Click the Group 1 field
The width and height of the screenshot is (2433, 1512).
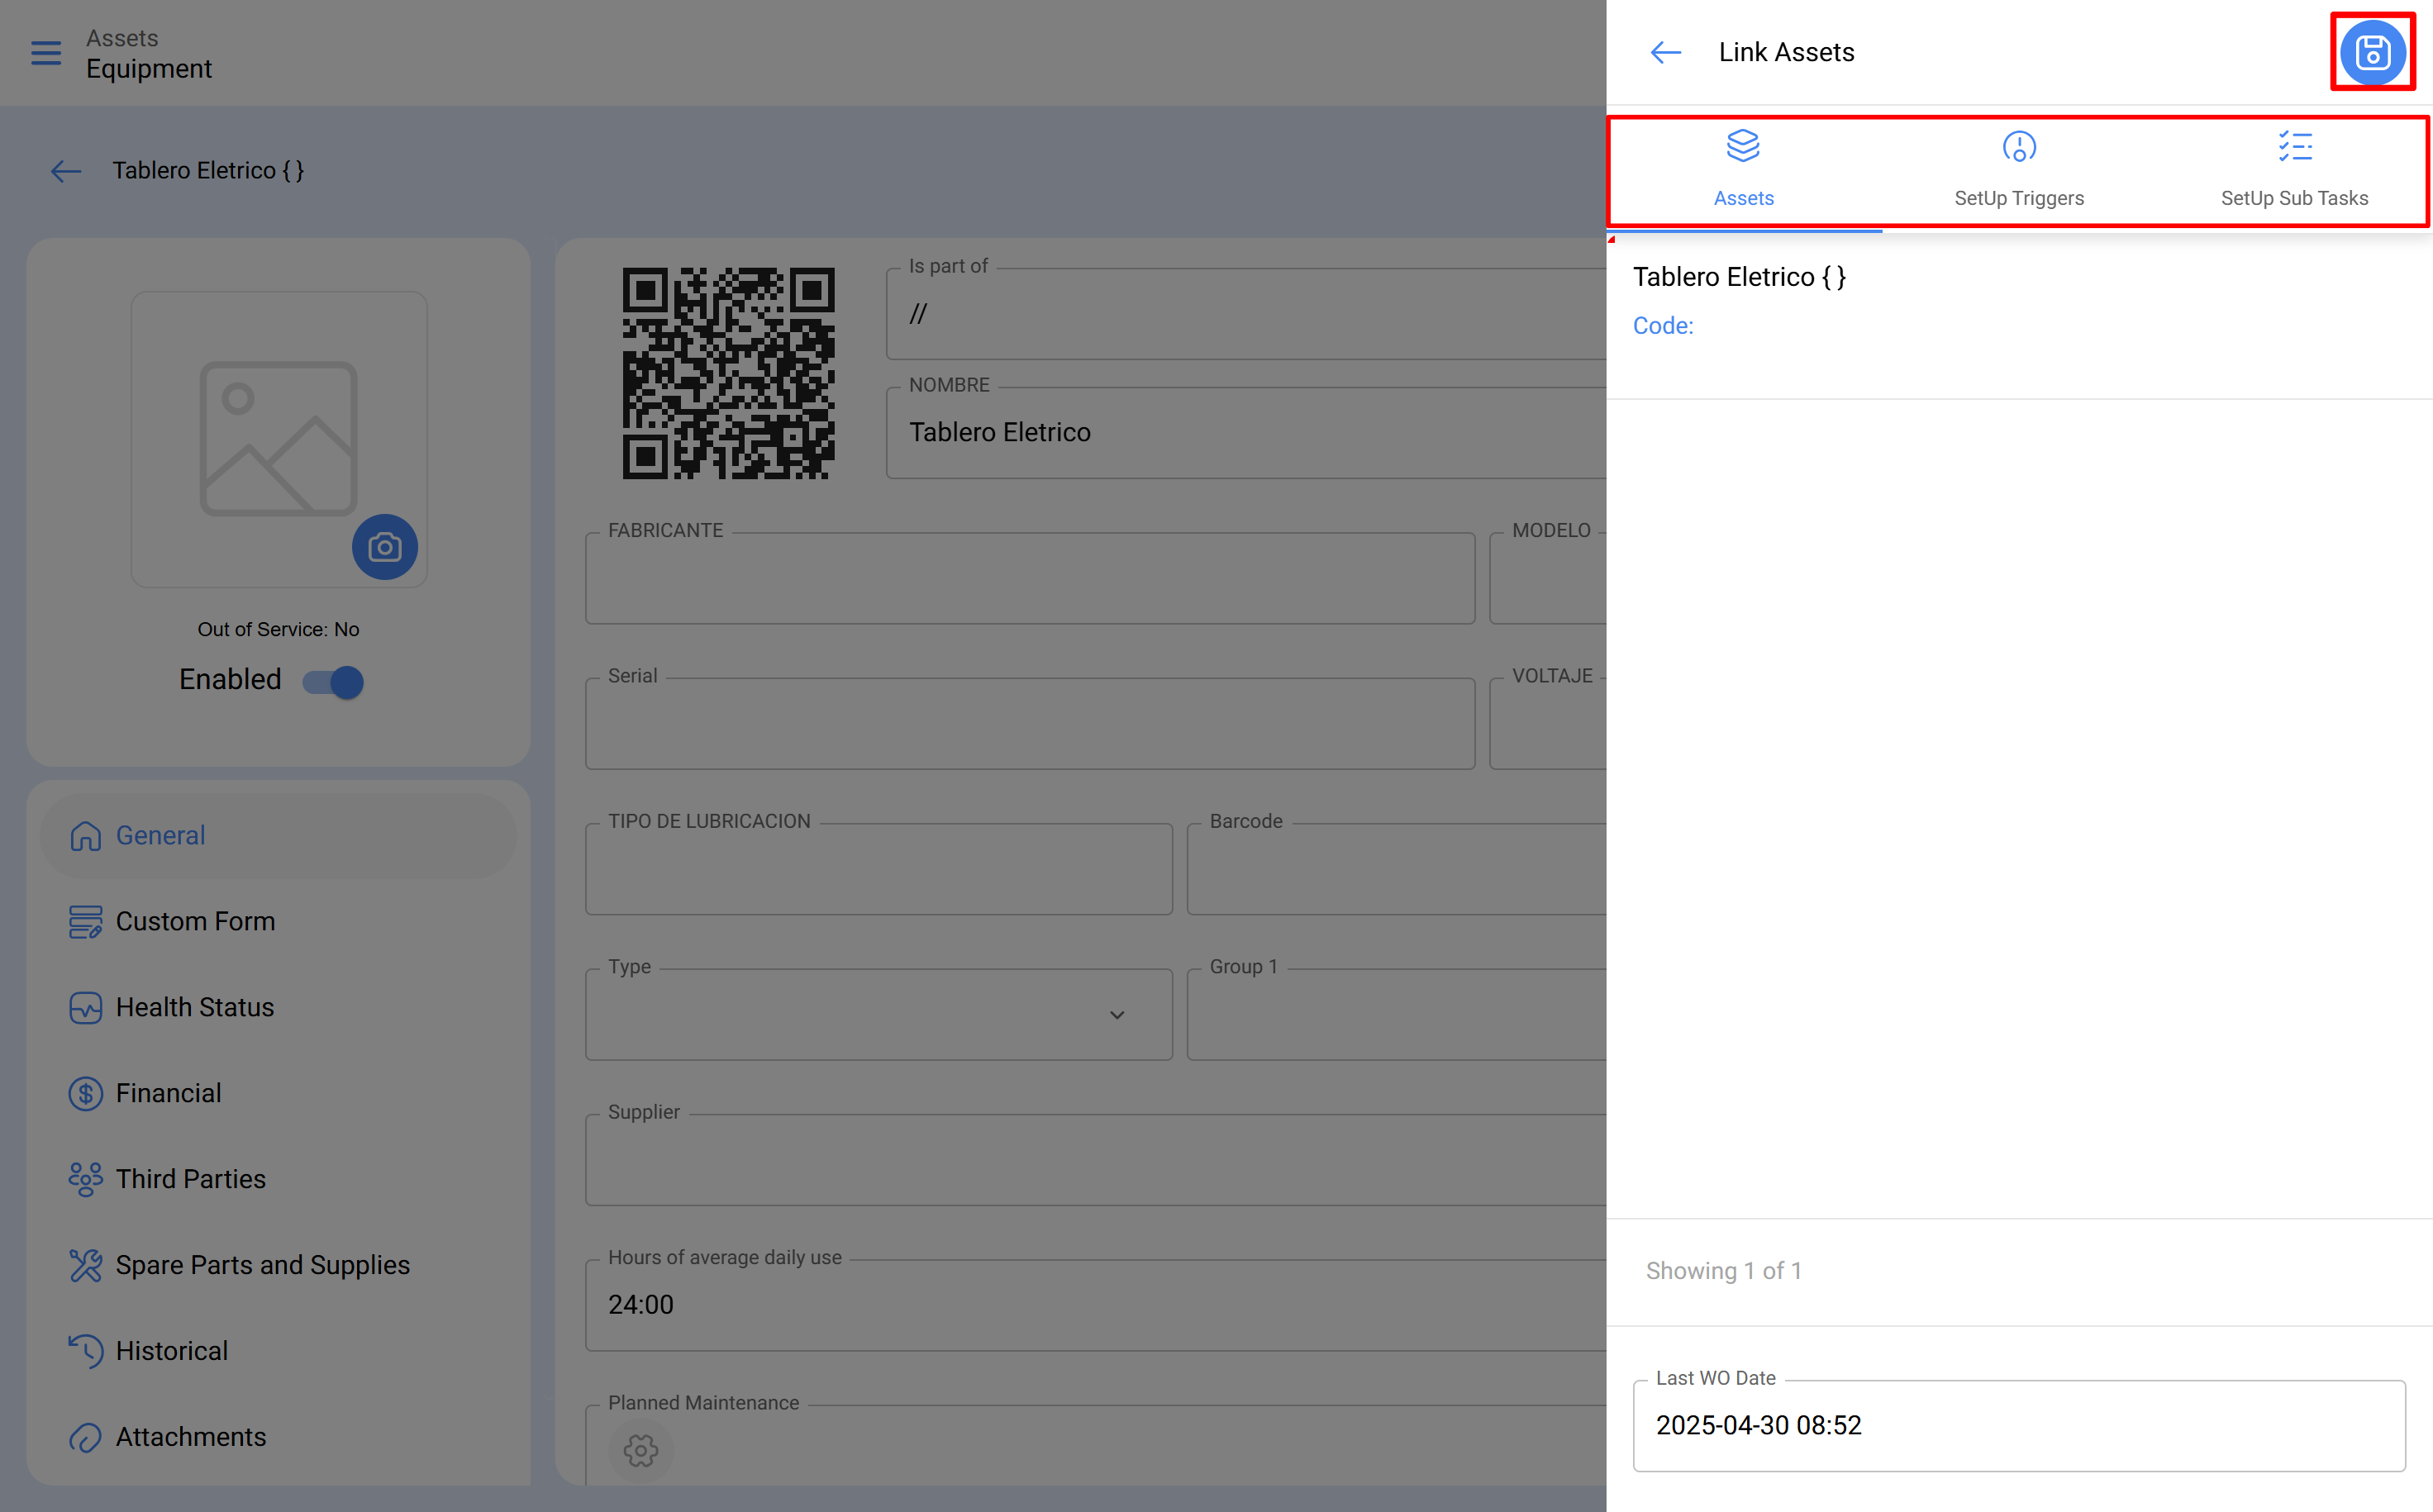[1397, 1015]
